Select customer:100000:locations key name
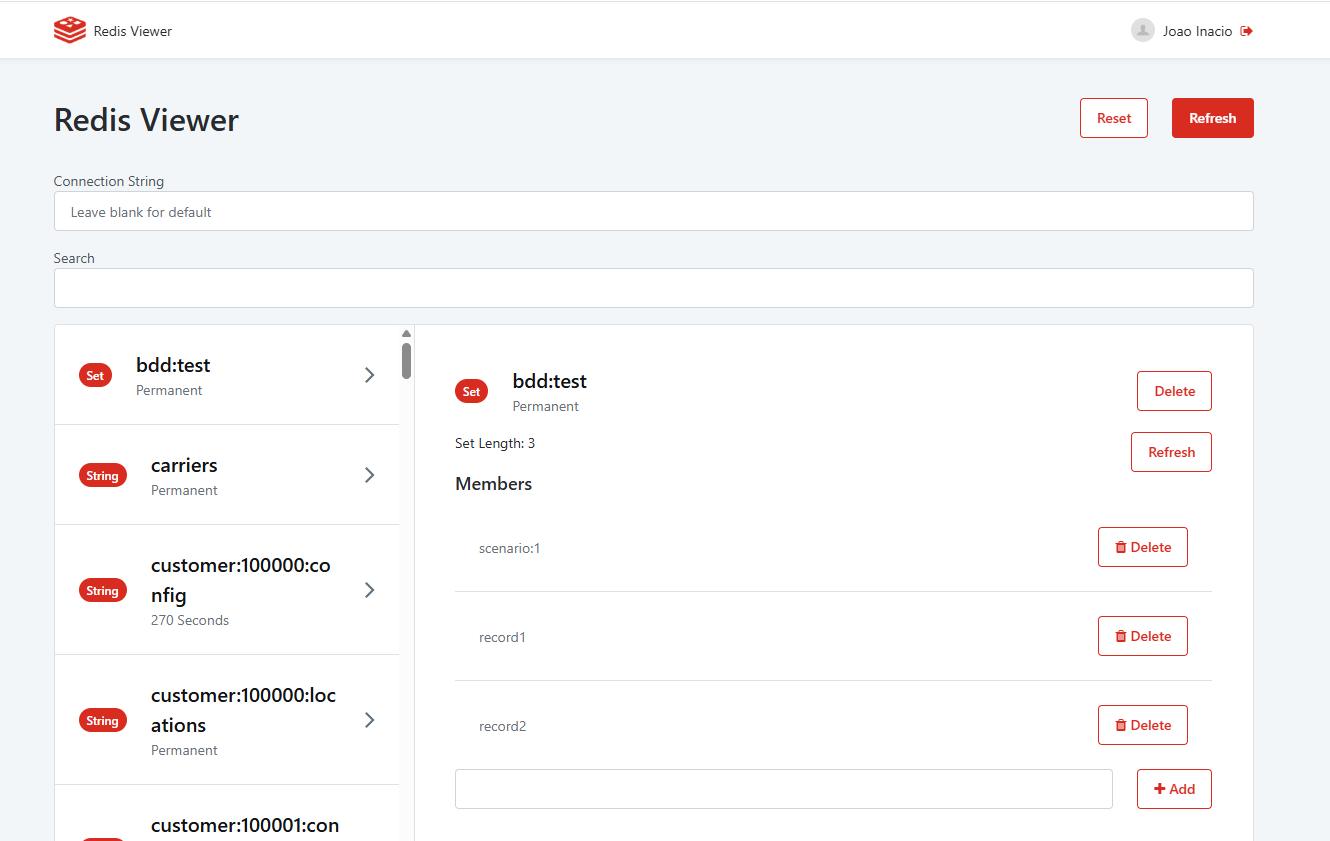The width and height of the screenshot is (1330, 841). pyautogui.click(x=244, y=710)
